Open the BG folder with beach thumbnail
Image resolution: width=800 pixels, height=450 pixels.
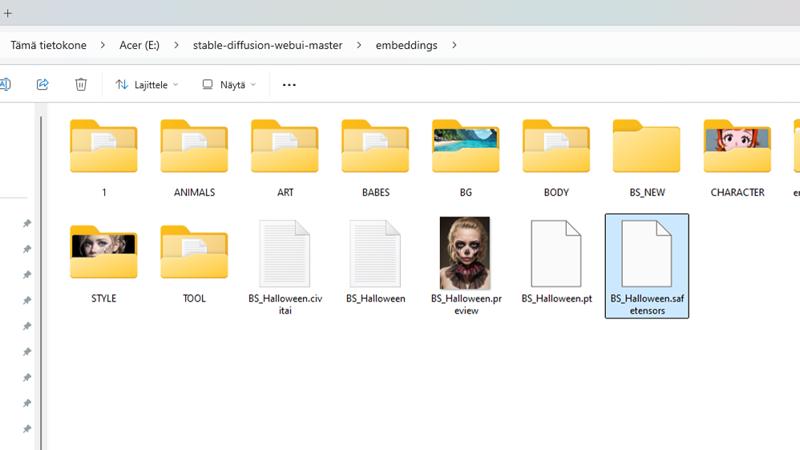[466, 158]
